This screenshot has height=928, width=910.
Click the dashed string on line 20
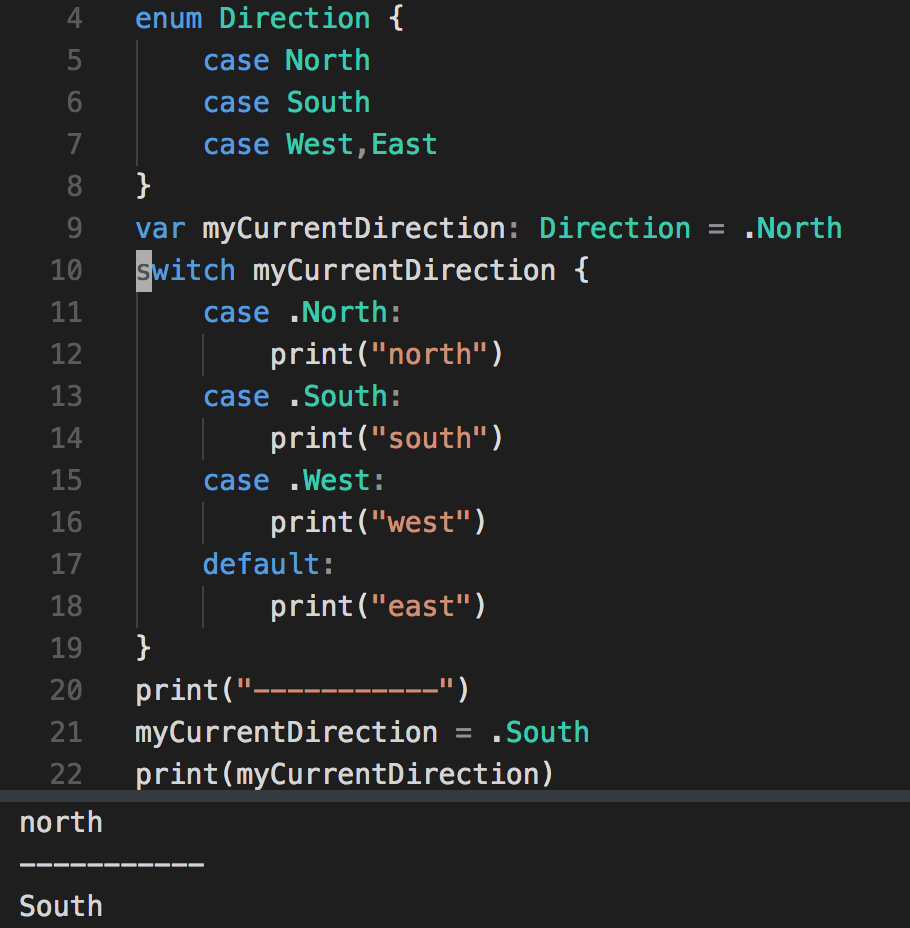346,690
